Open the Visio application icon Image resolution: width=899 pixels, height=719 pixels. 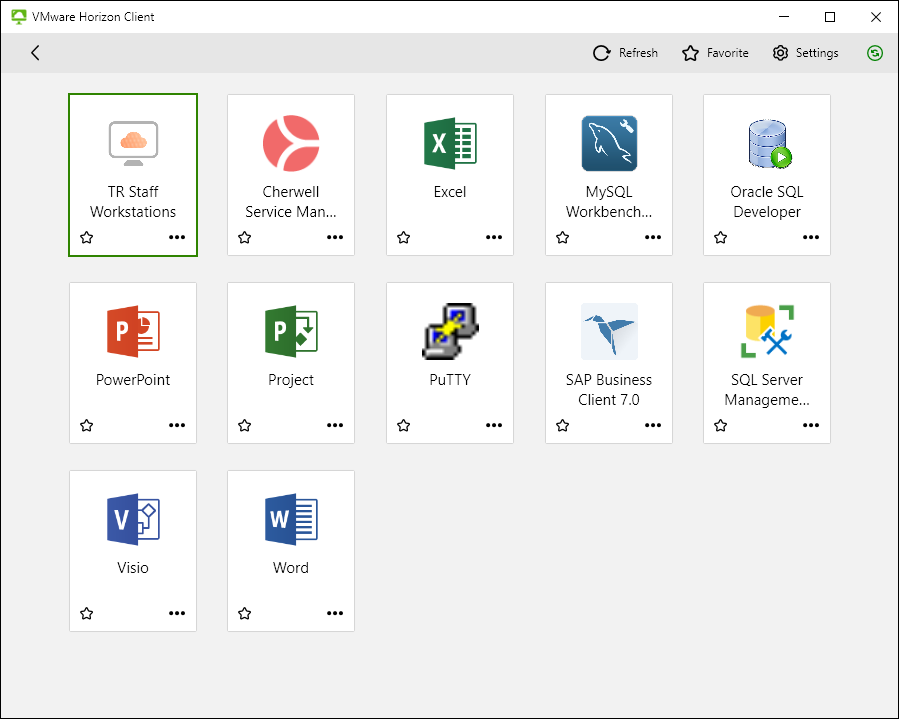(x=133, y=519)
